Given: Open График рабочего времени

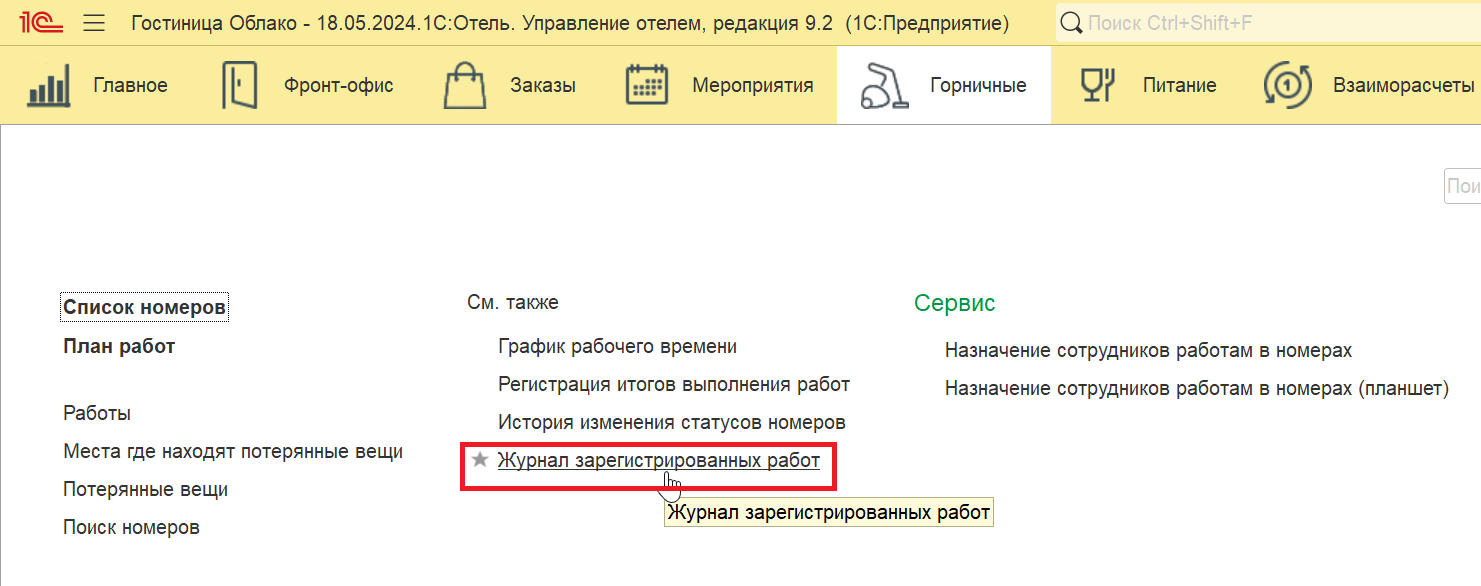Looking at the screenshot, I should pos(617,346).
